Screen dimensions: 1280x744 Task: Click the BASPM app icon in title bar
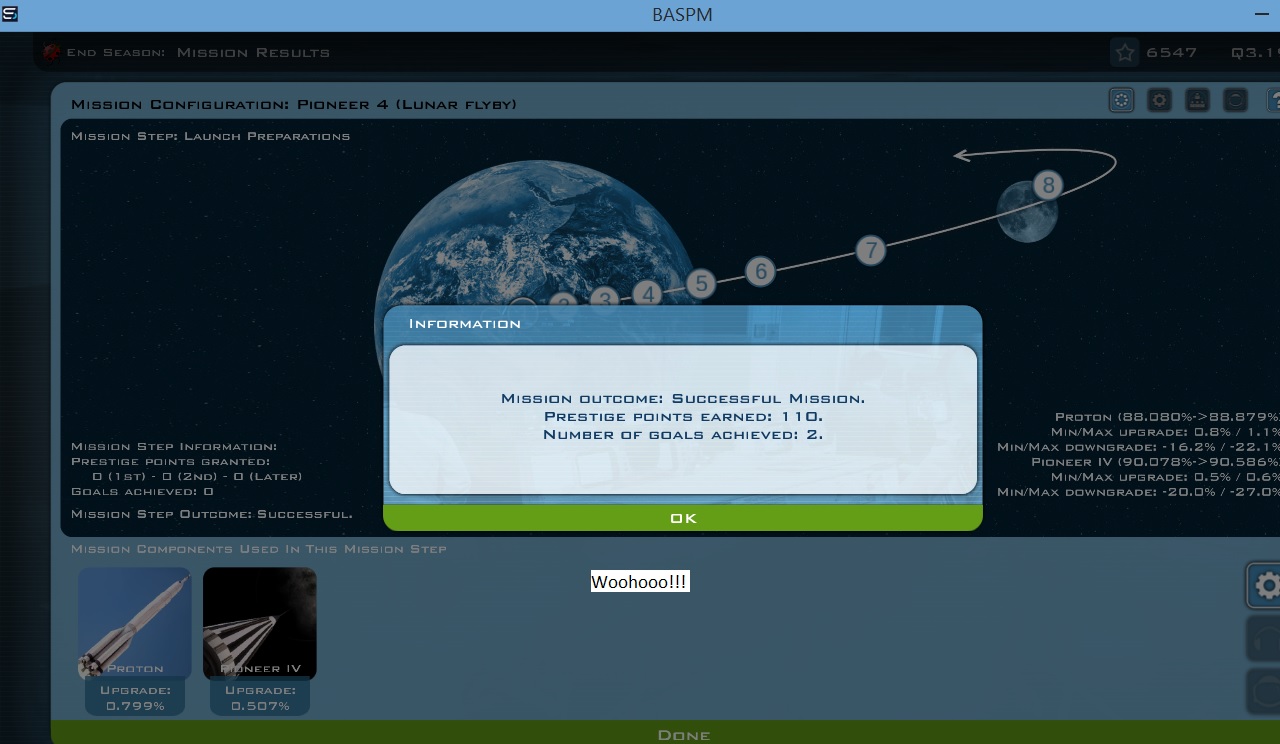coord(10,14)
